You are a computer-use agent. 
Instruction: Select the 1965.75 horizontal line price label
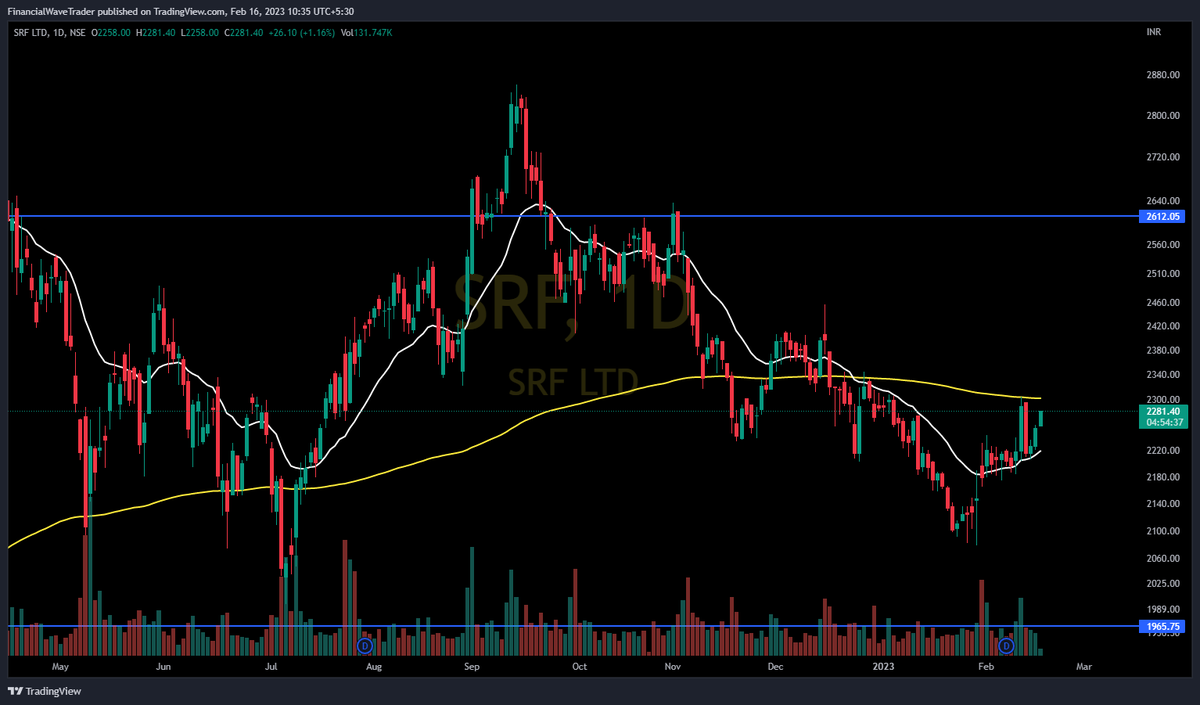(1164, 626)
